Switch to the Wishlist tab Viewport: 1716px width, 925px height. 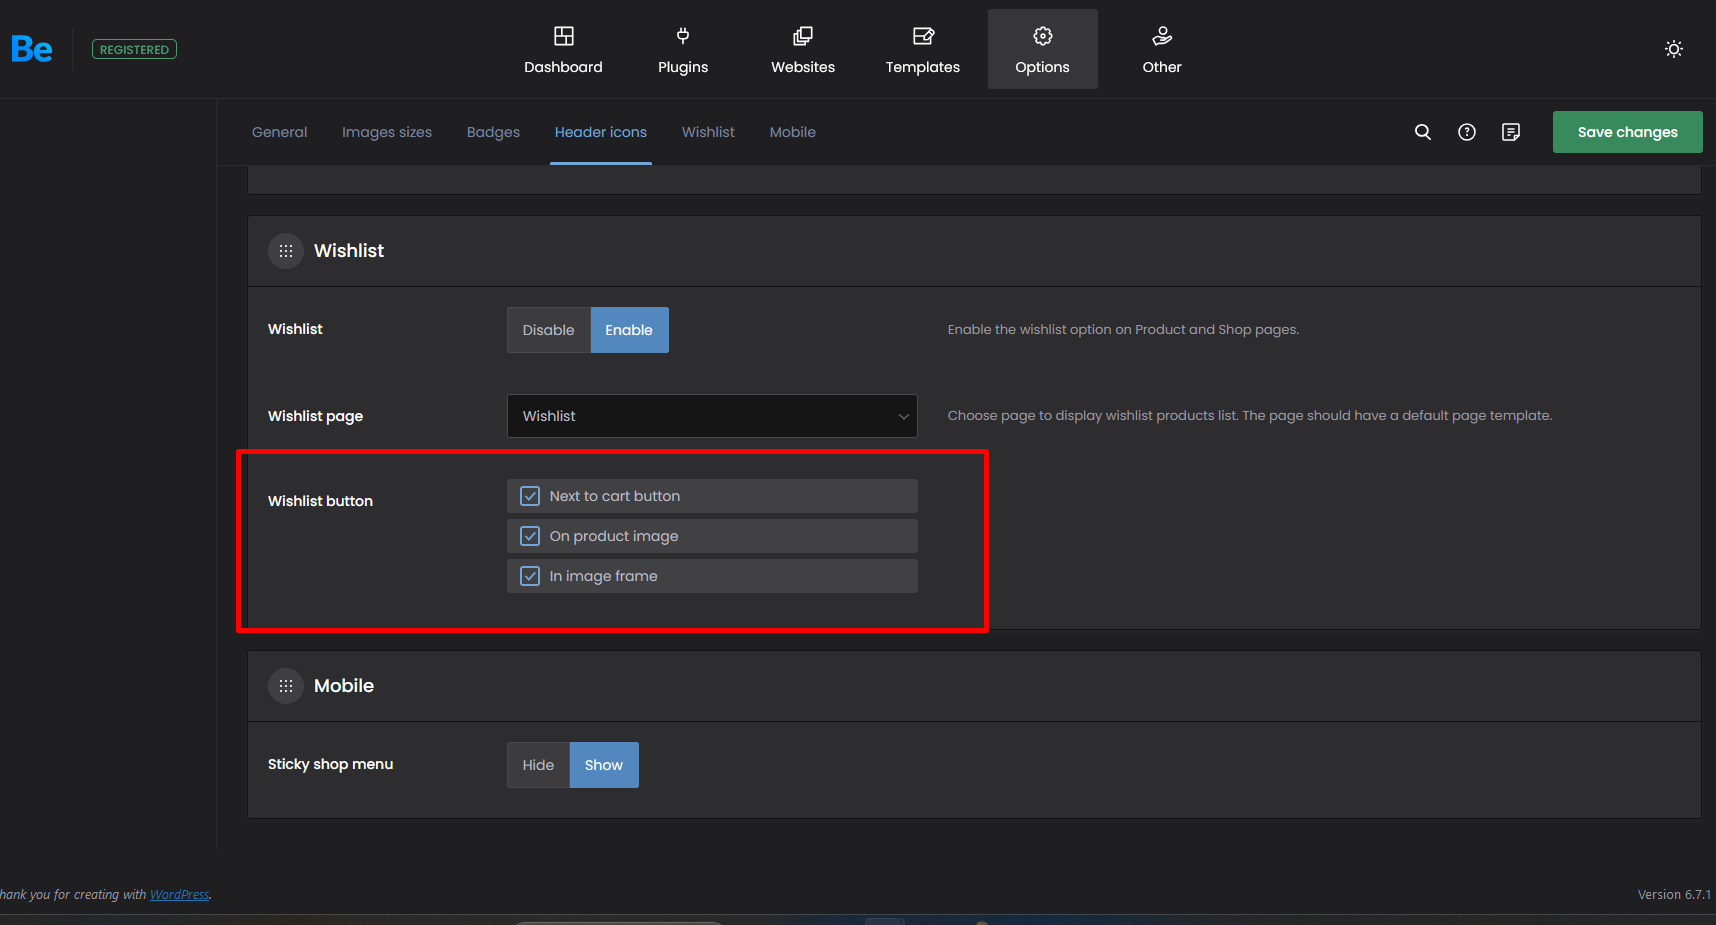coord(708,132)
